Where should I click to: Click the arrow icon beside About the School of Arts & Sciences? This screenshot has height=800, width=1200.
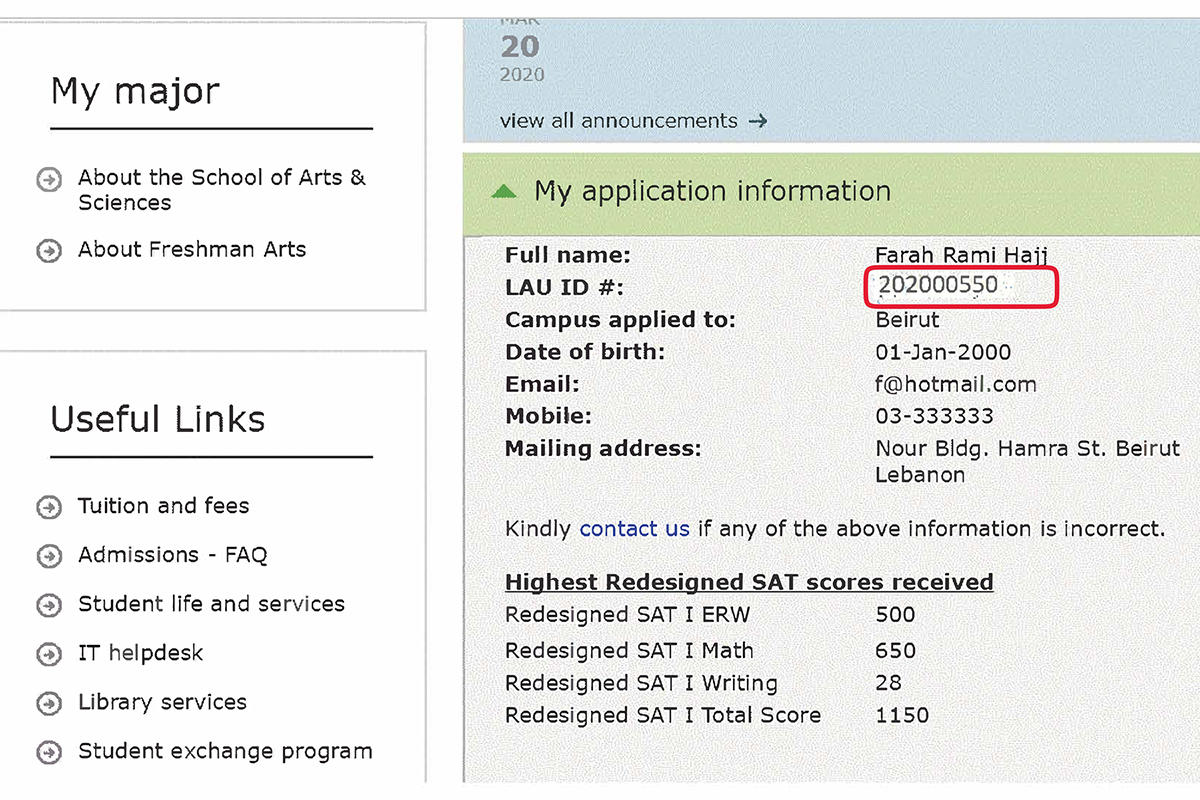coord(48,181)
